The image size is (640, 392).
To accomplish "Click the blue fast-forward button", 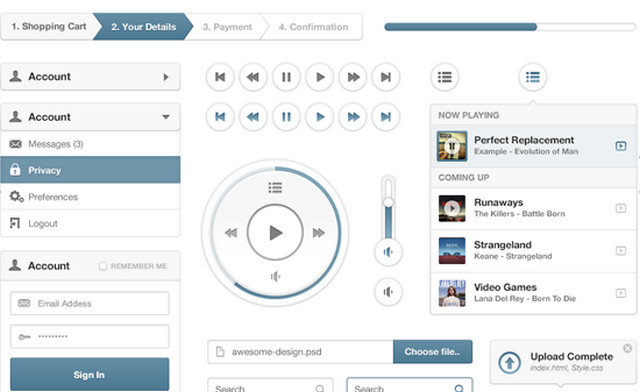I will pyautogui.click(x=353, y=117).
